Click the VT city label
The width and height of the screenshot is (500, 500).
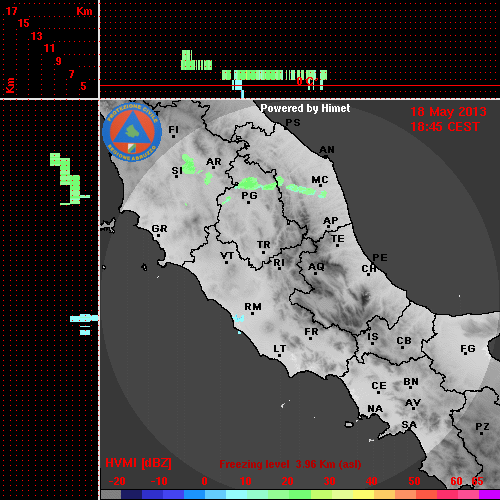(227, 256)
